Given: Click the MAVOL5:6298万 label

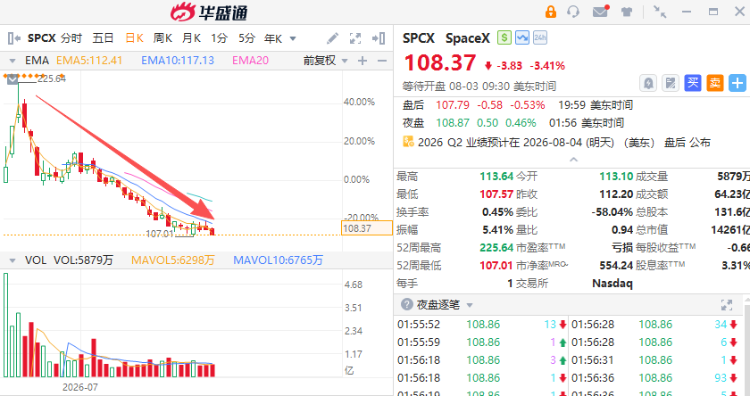Looking at the screenshot, I should coord(173,260).
